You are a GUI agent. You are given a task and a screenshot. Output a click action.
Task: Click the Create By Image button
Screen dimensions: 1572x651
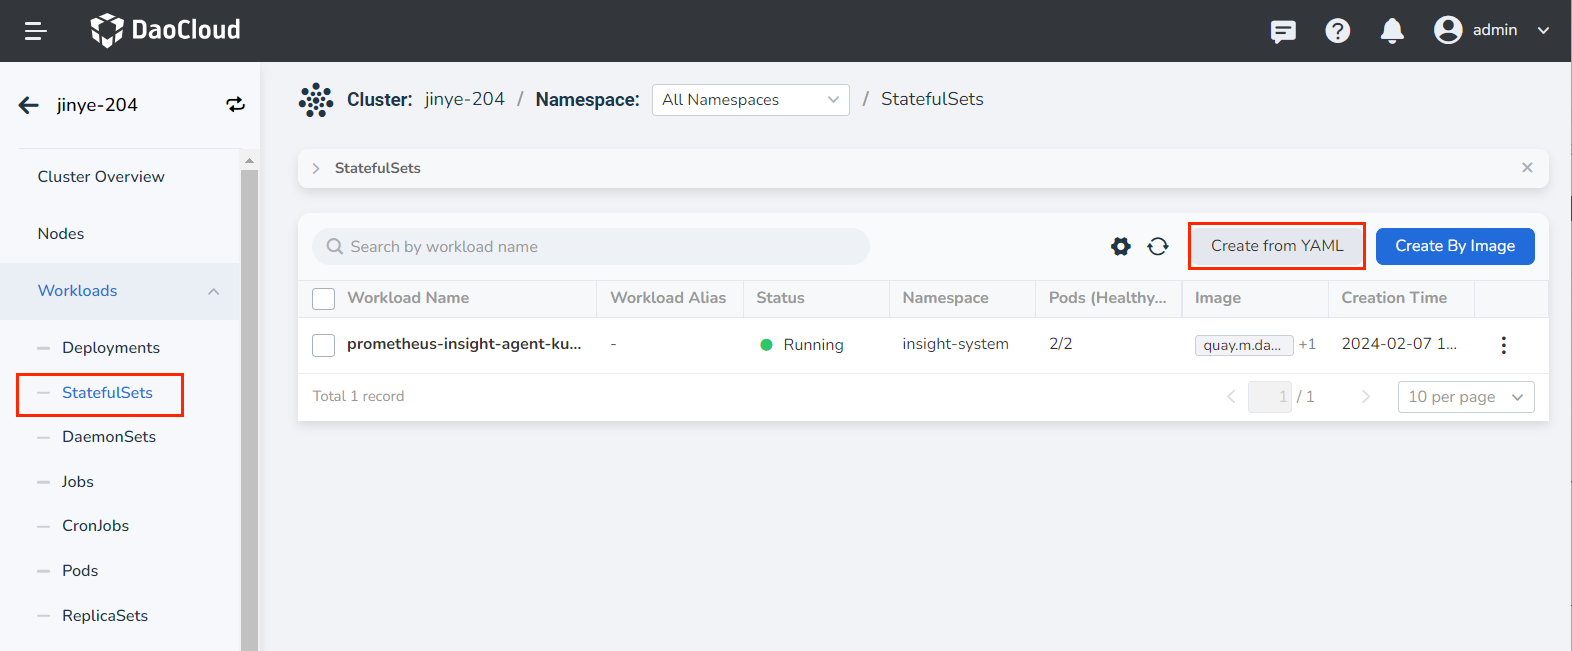point(1454,246)
